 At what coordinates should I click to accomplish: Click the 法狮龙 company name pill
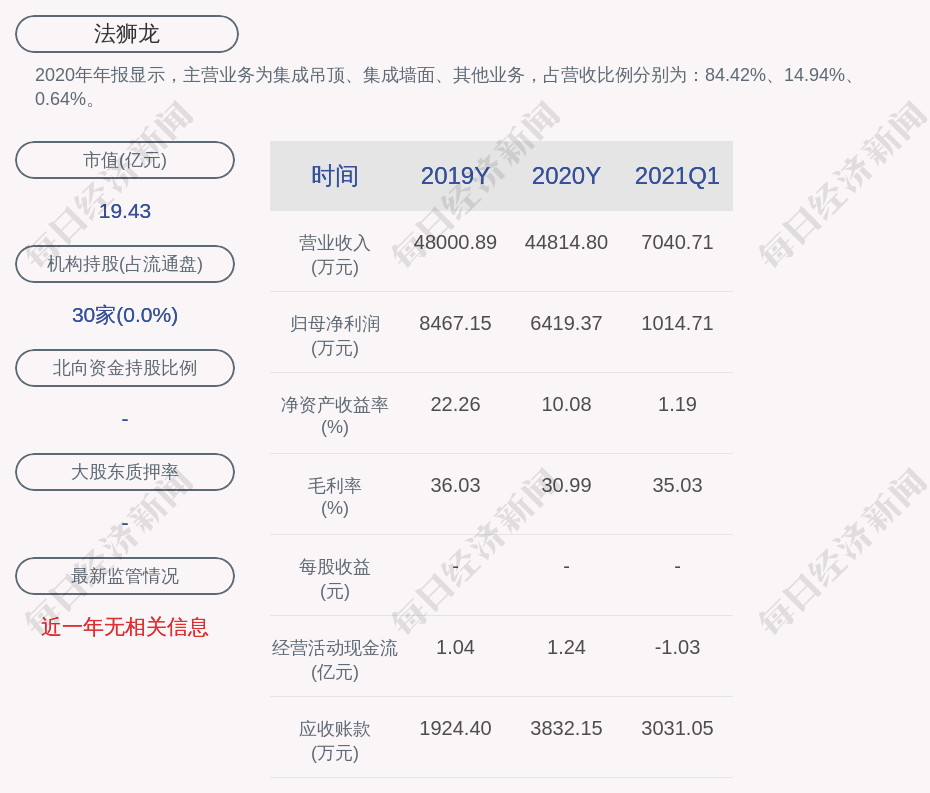click(x=127, y=34)
